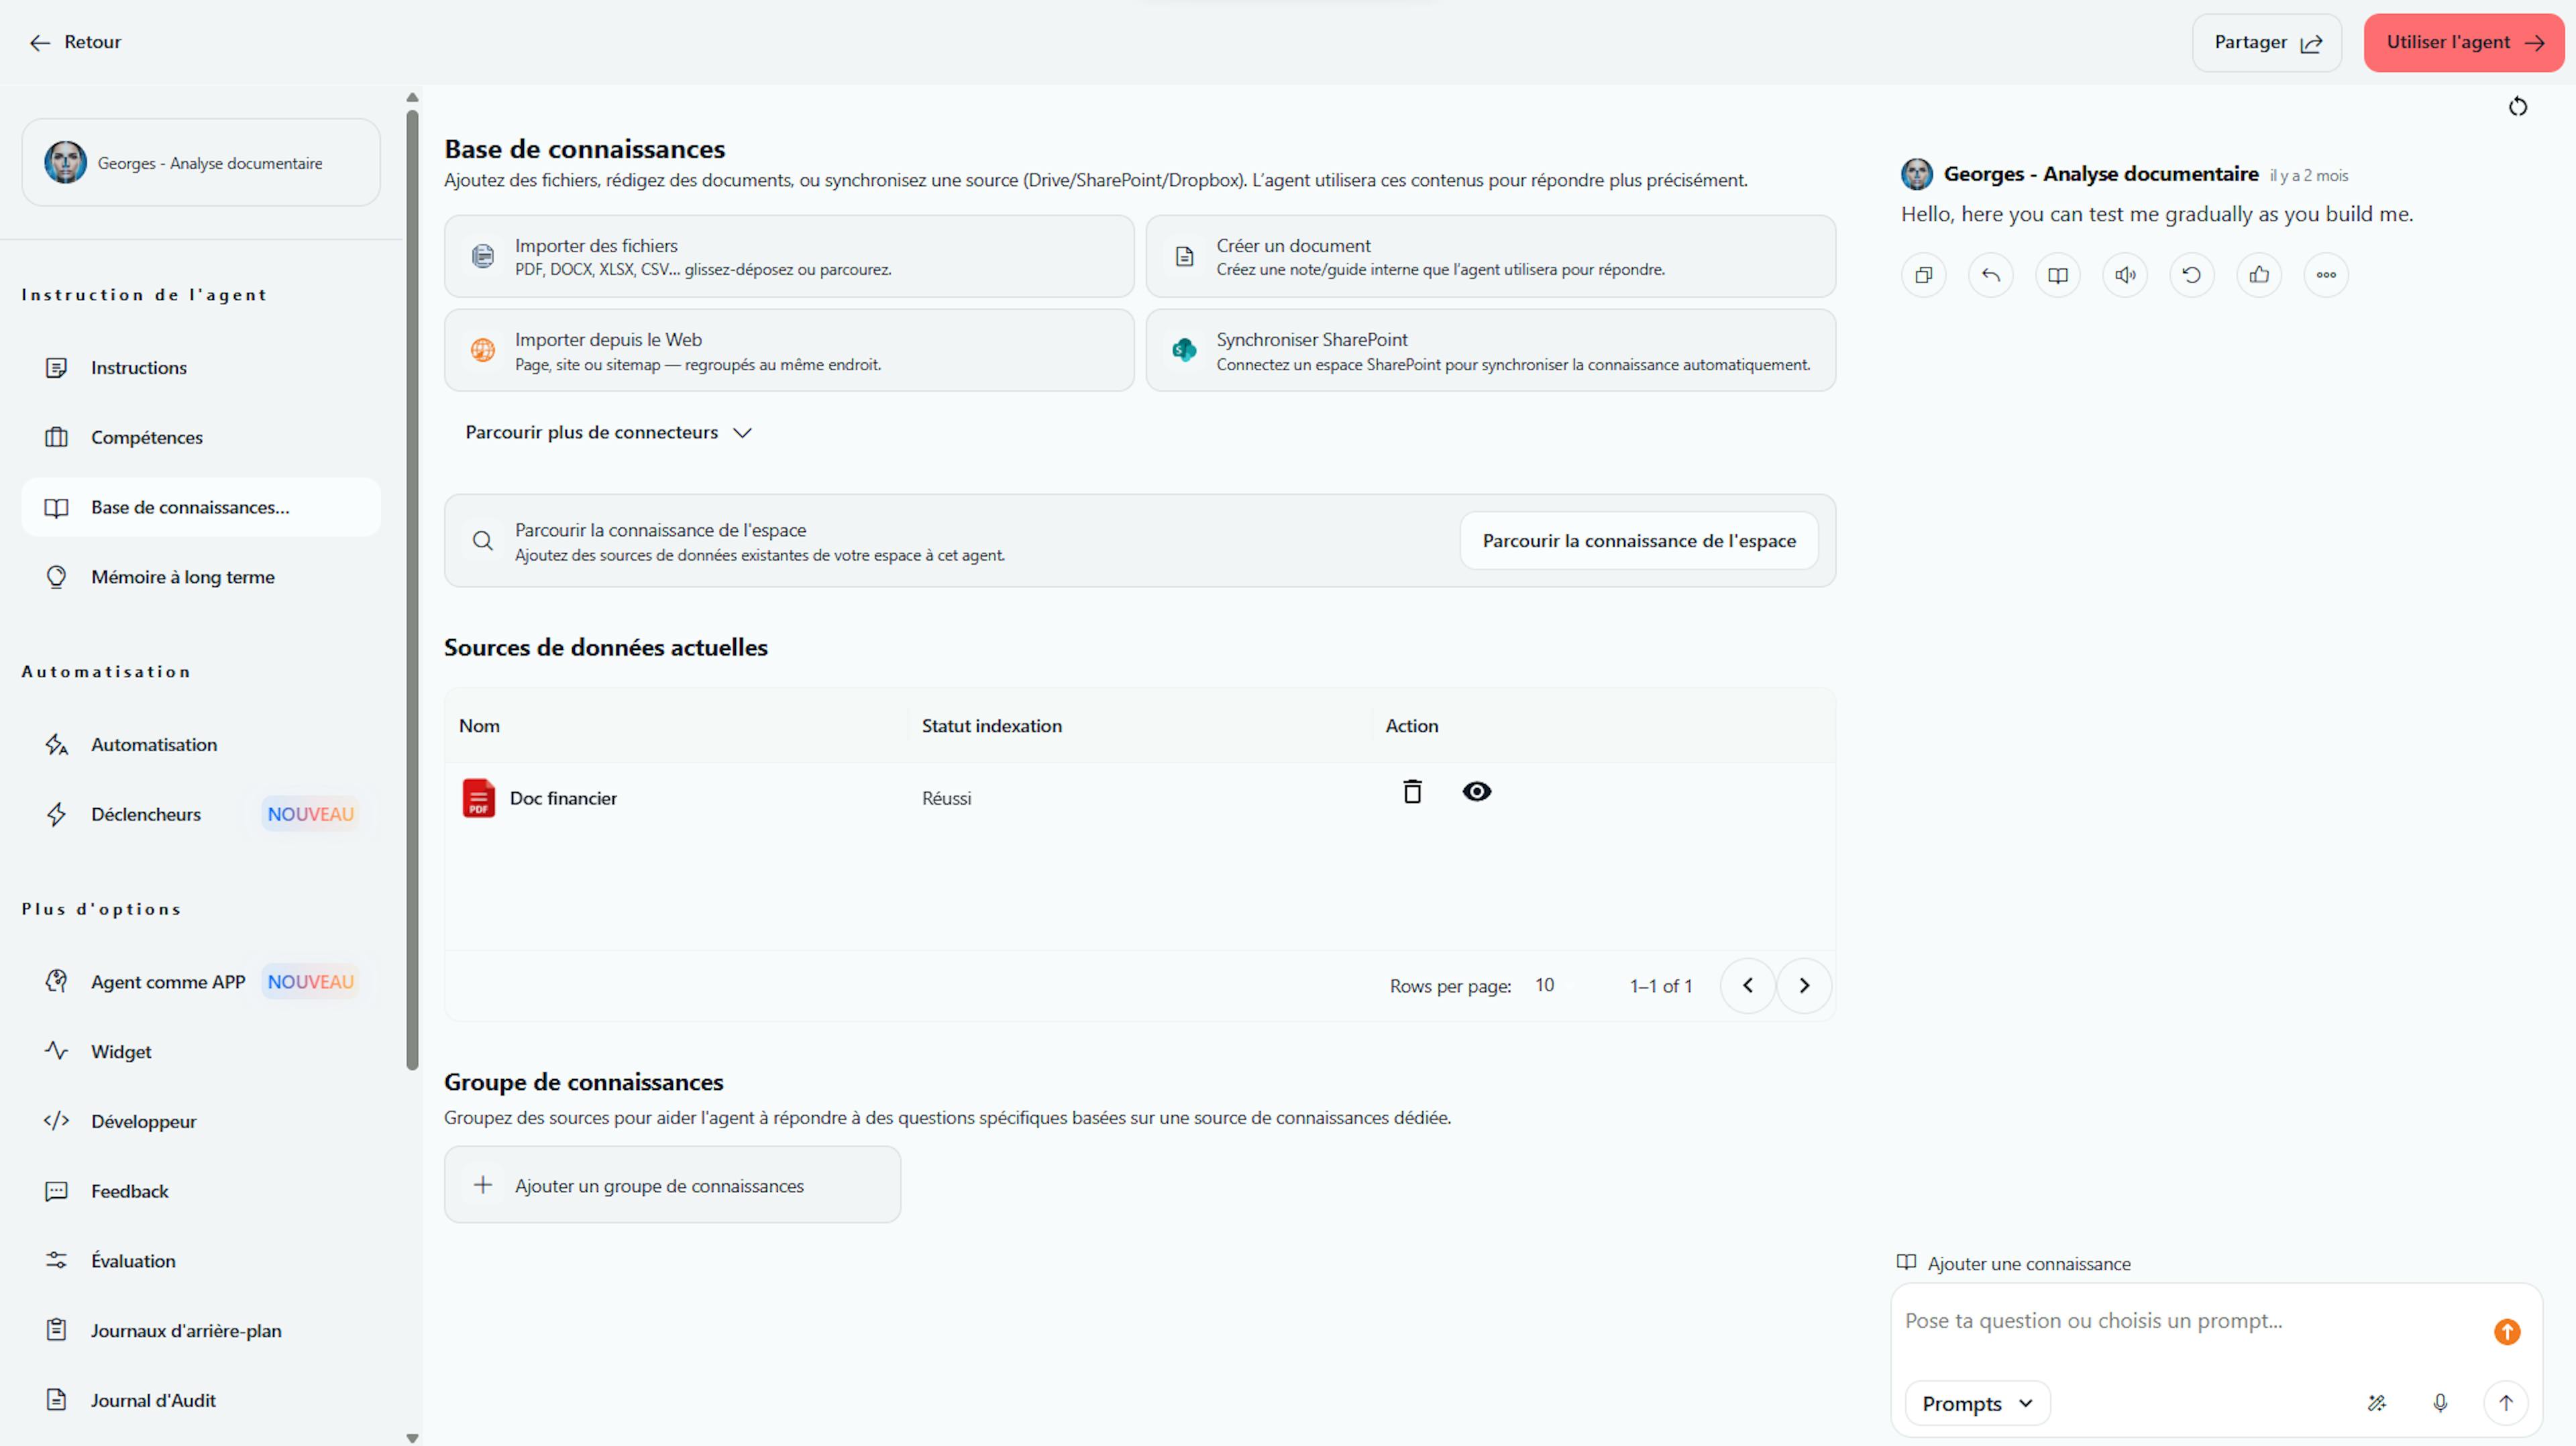Click the sidebar vertical scrollbar
The height and width of the screenshot is (1446, 2576).
tap(412, 590)
